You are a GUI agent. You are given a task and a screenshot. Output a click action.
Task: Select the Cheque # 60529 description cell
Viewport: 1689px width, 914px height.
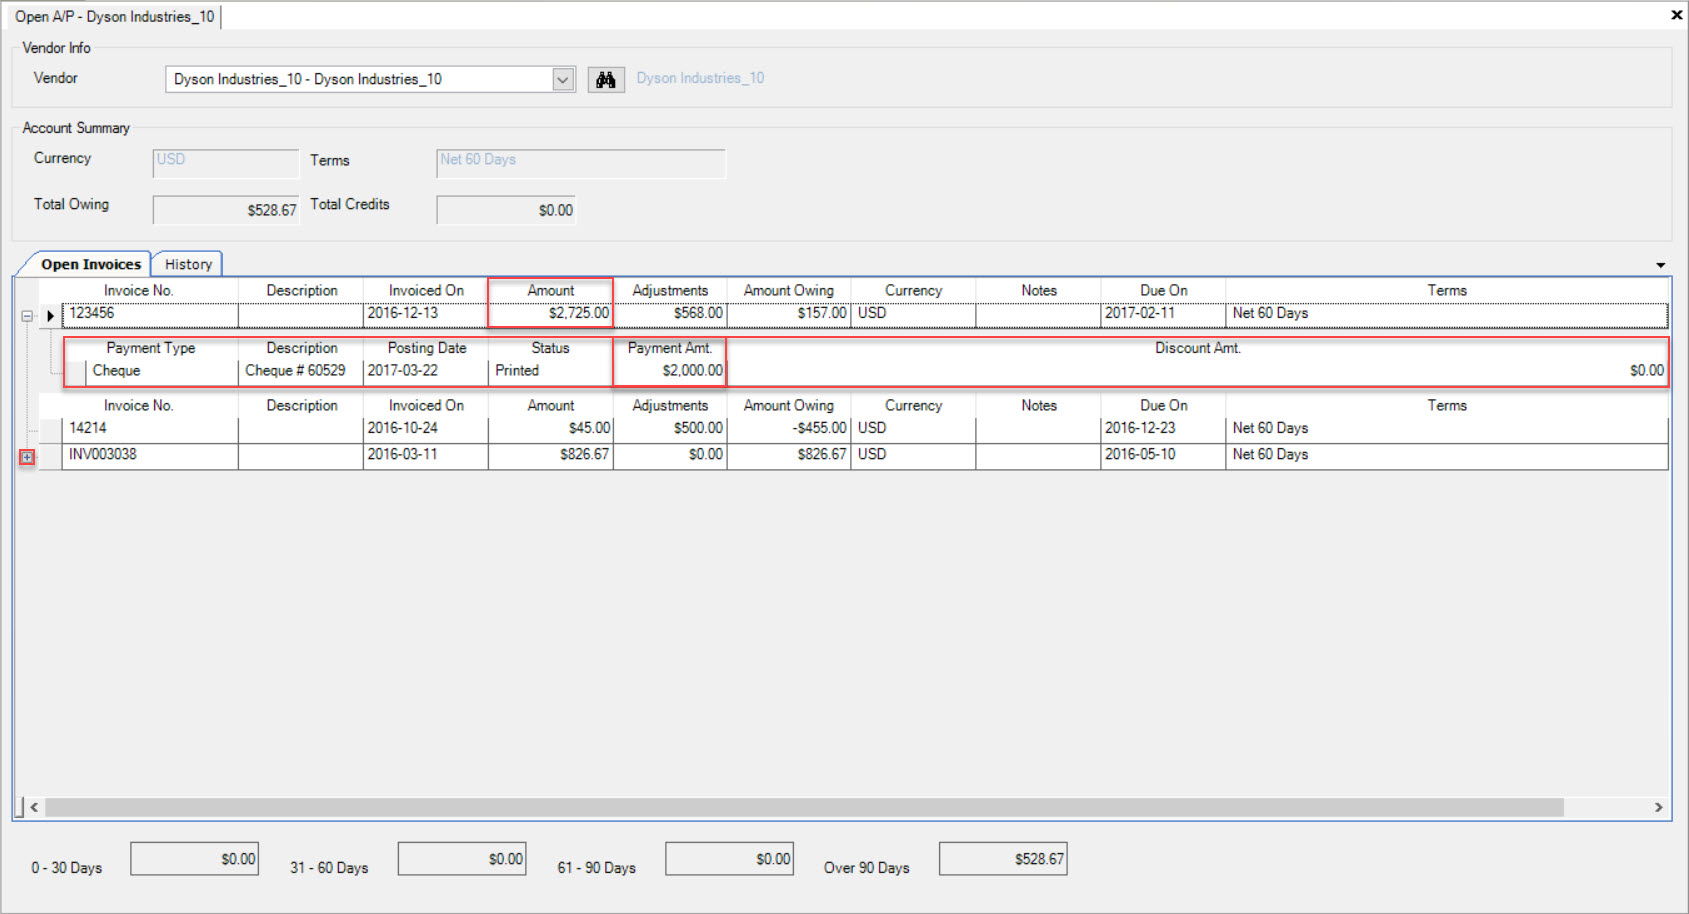[x=301, y=371]
